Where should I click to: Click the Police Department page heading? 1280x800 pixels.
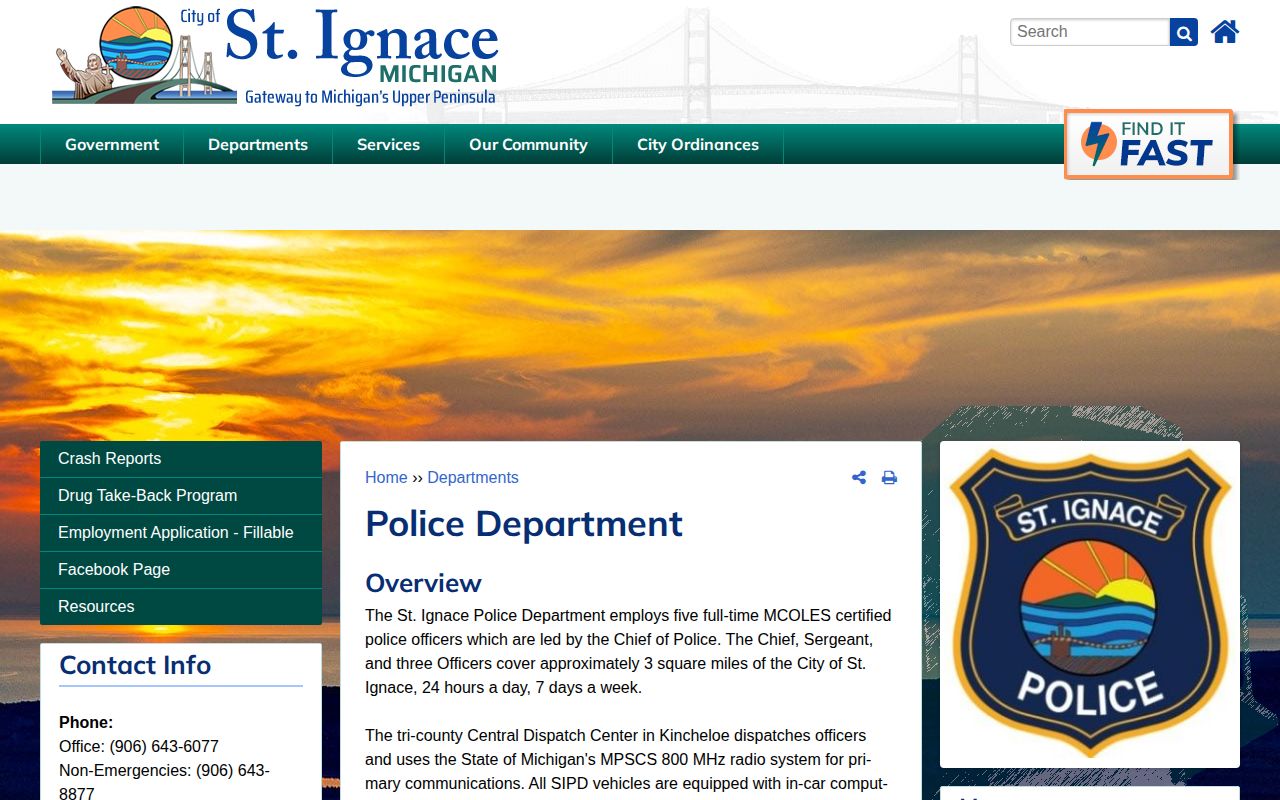(524, 524)
